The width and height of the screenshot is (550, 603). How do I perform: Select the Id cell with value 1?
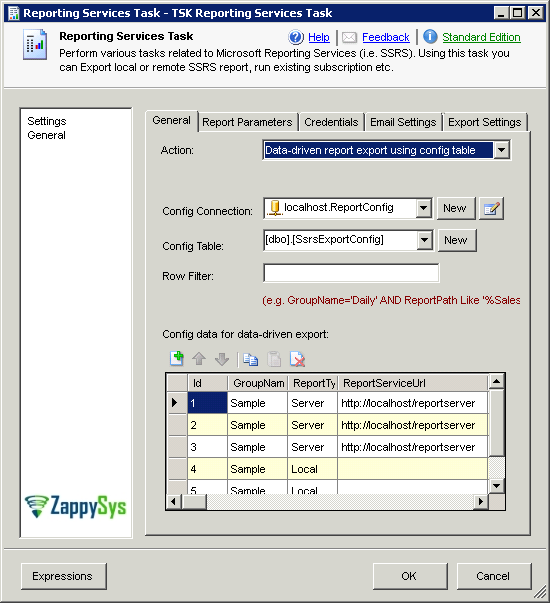(207, 403)
